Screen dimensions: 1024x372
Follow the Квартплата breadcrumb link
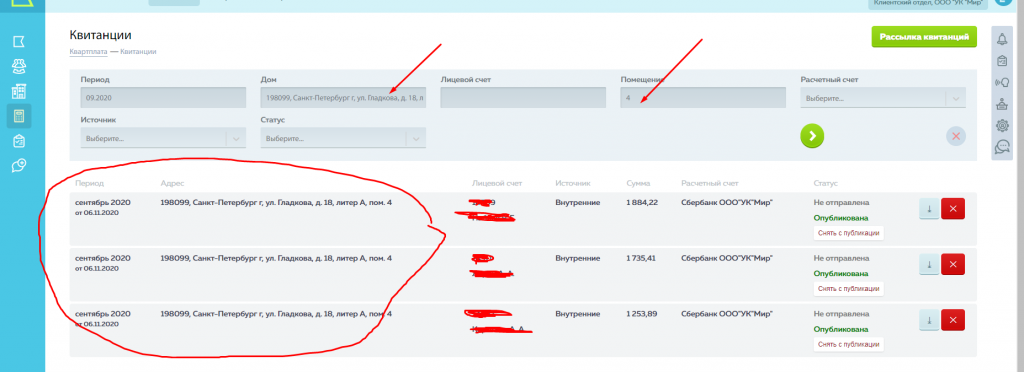coord(88,51)
